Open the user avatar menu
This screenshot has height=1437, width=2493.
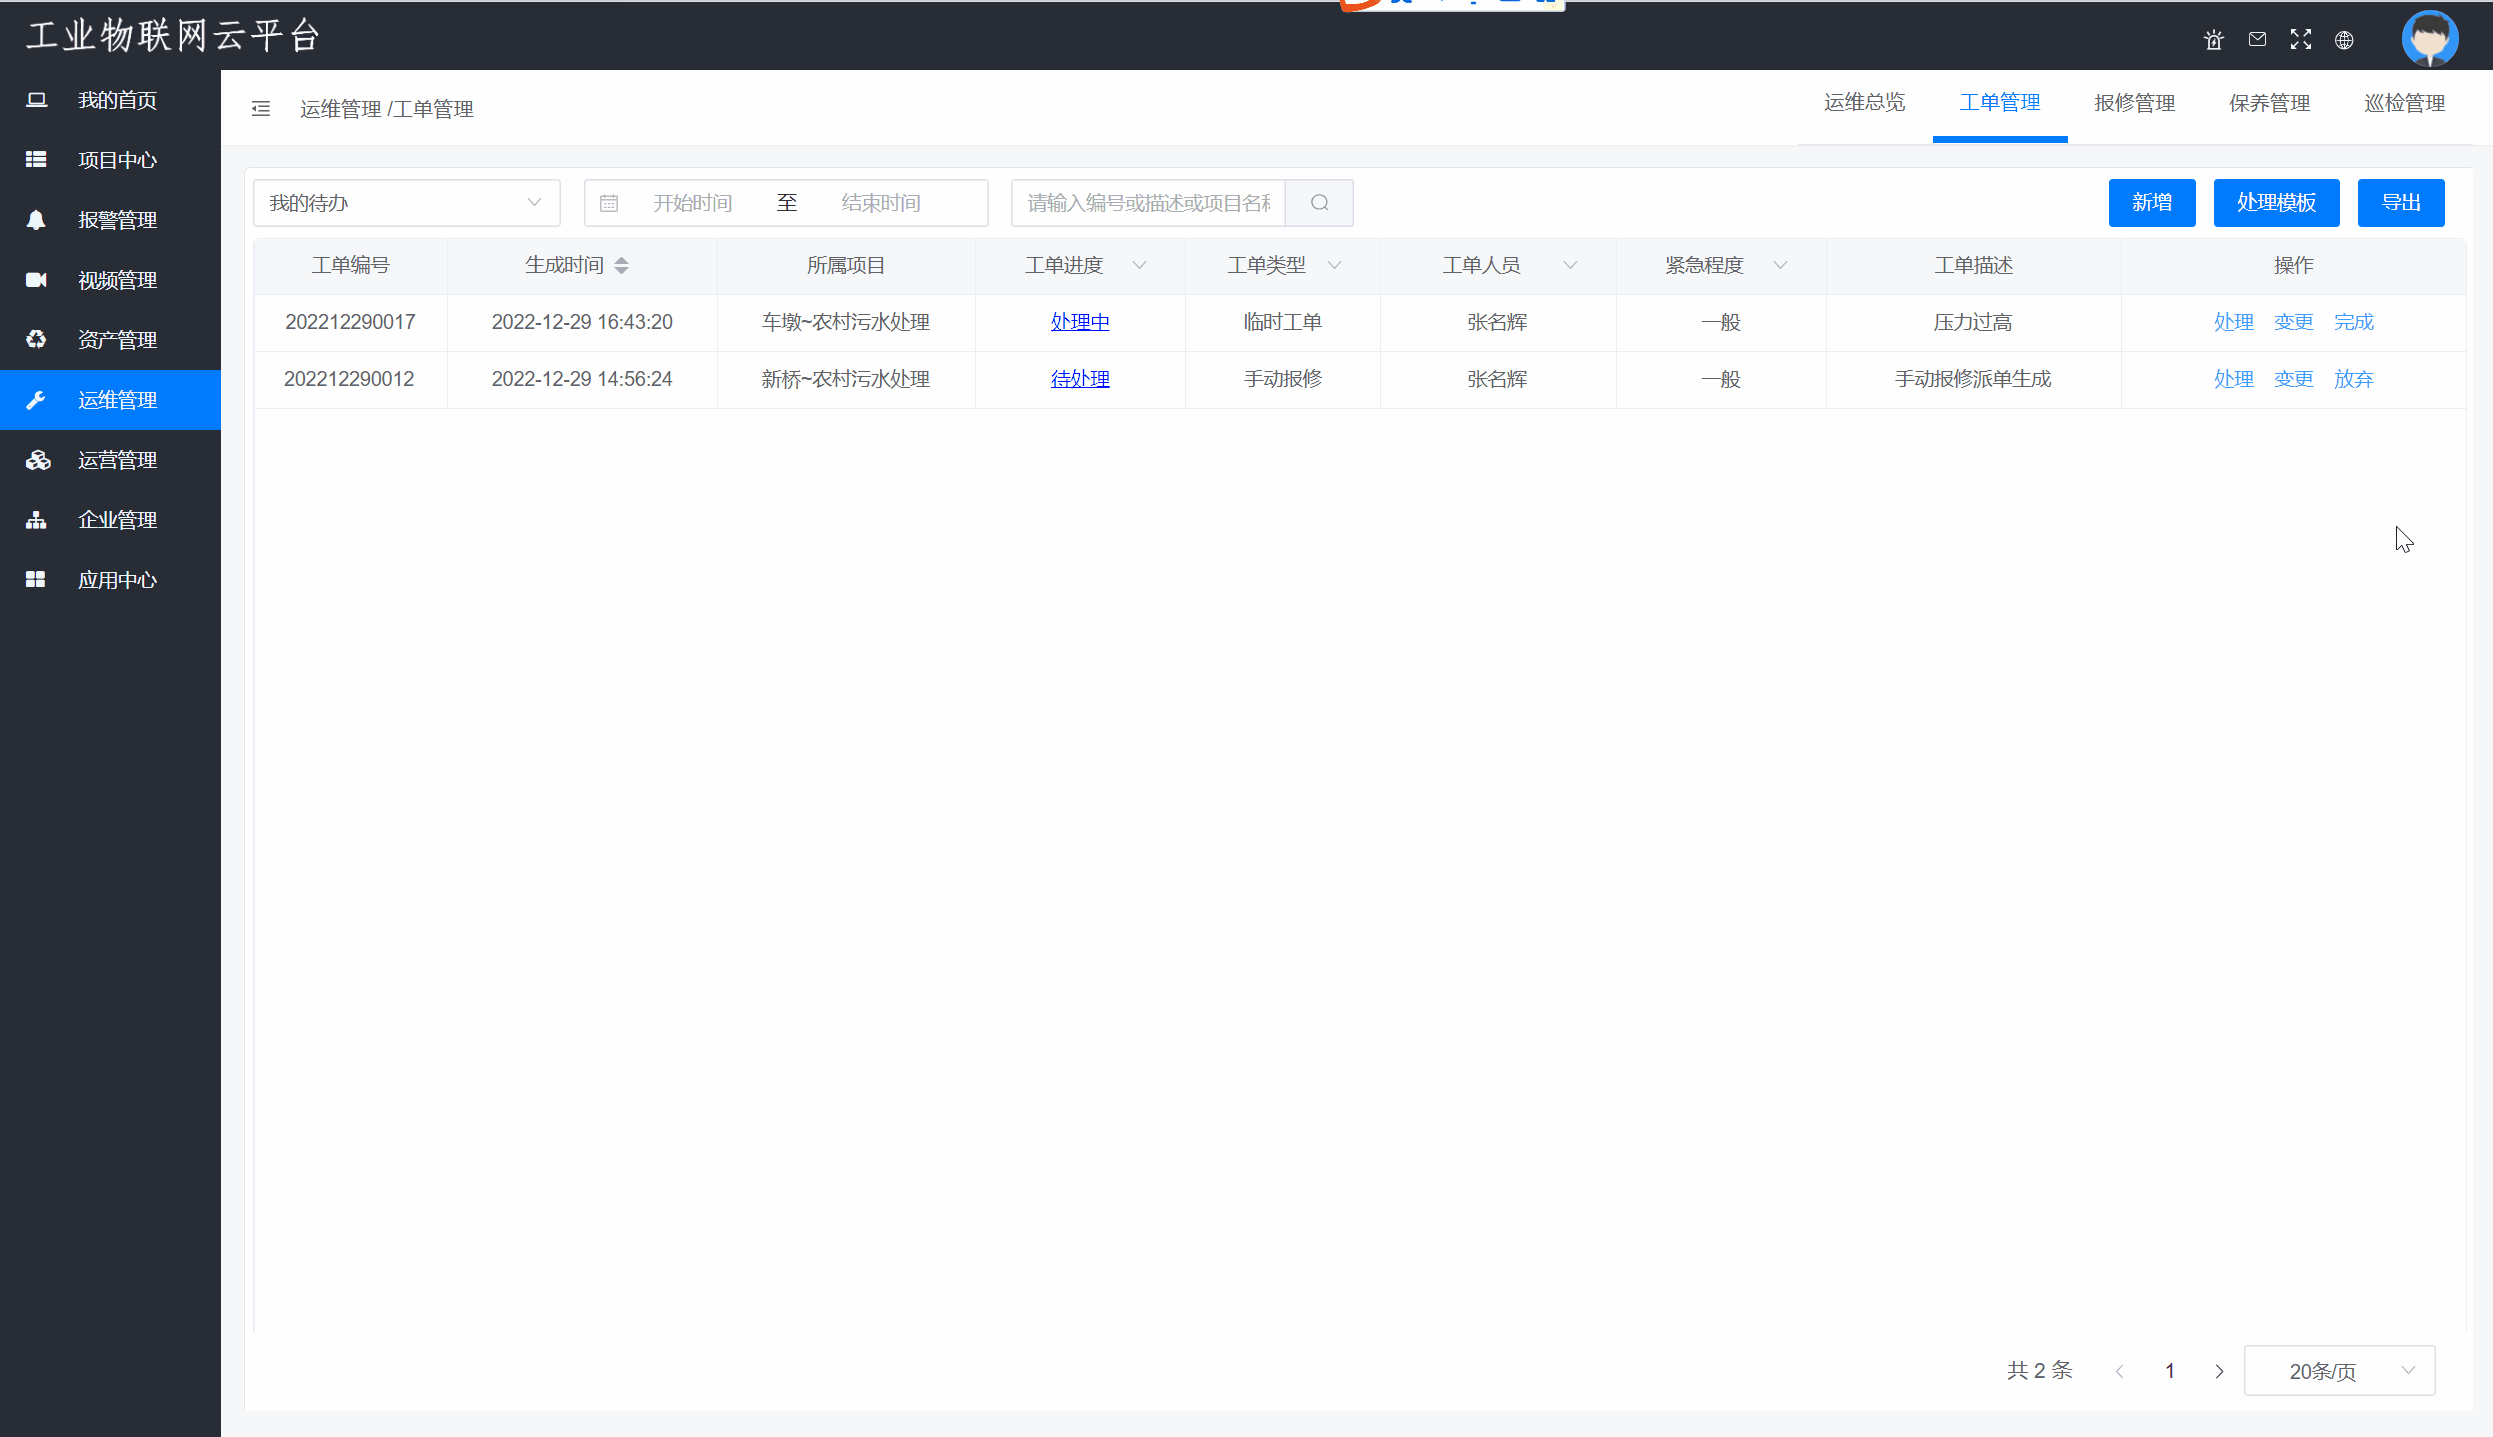point(2430,38)
